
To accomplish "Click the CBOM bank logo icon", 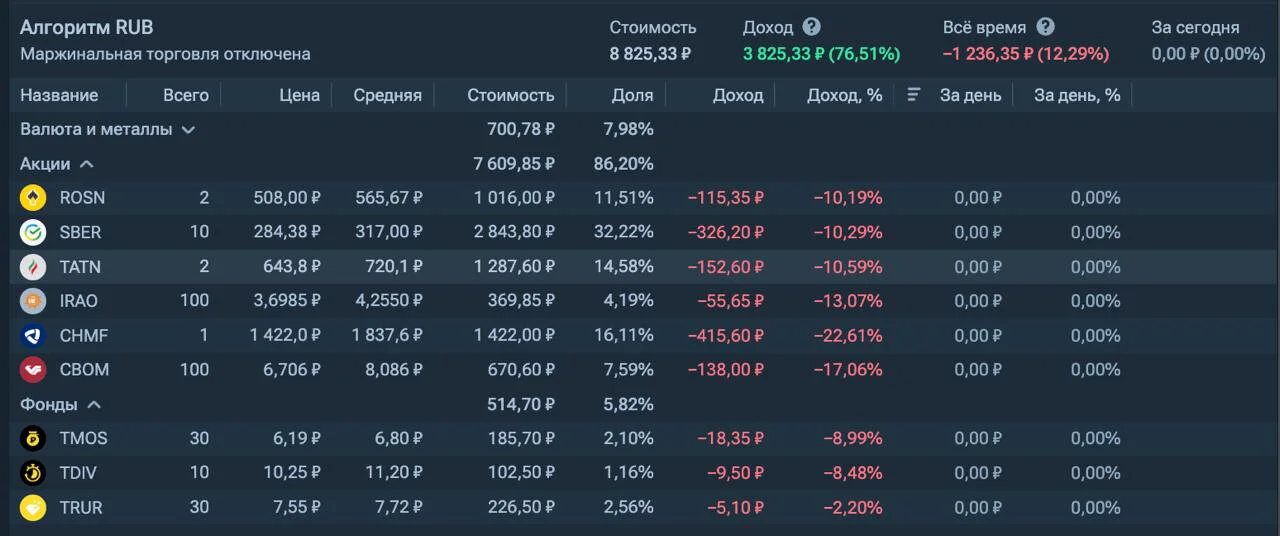I will click(33, 370).
